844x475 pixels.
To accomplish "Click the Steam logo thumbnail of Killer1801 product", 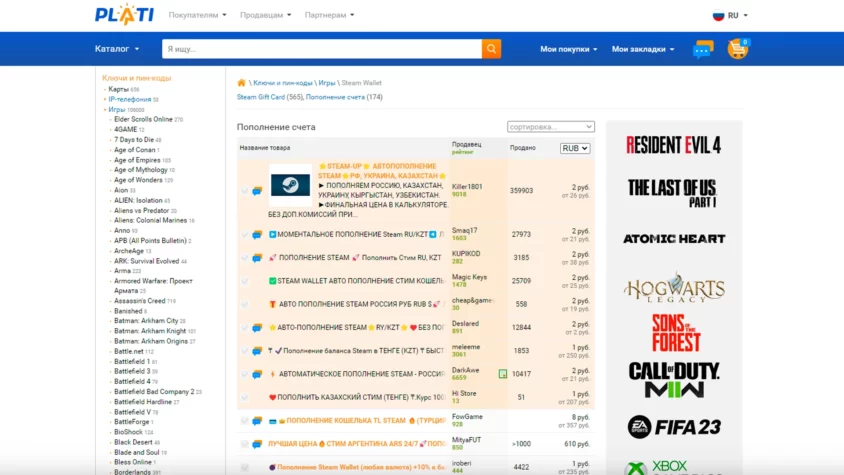I will click(290, 186).
